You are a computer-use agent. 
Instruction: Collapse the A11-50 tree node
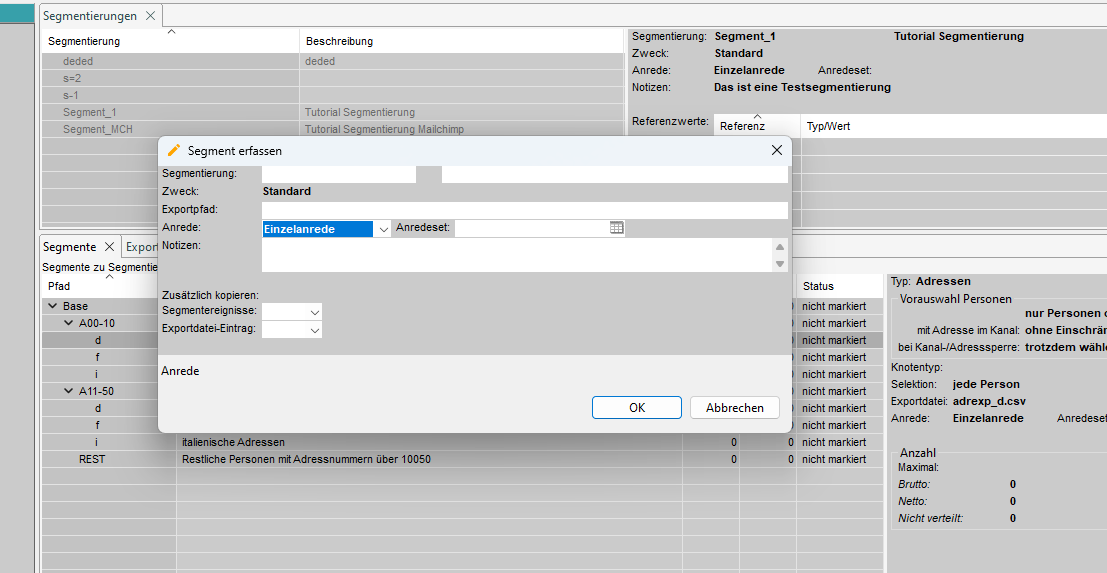[68, 391]
